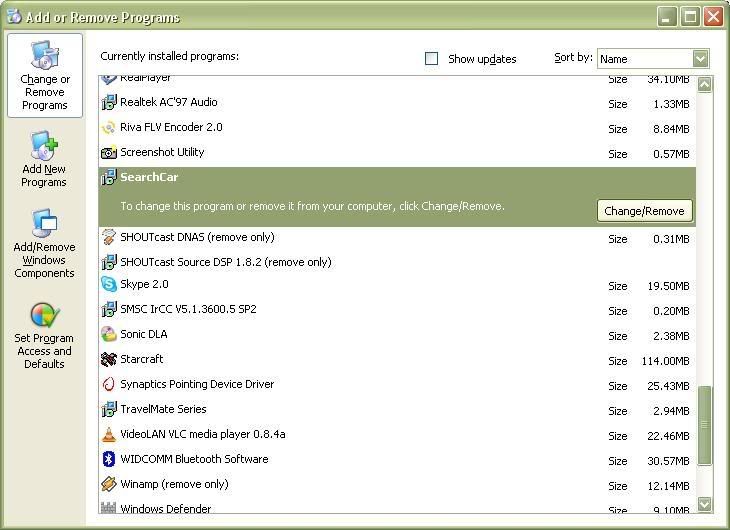Click the WIDCOMM Bluetooth icon
Screen dimensions: 730x530
point(108,459)
